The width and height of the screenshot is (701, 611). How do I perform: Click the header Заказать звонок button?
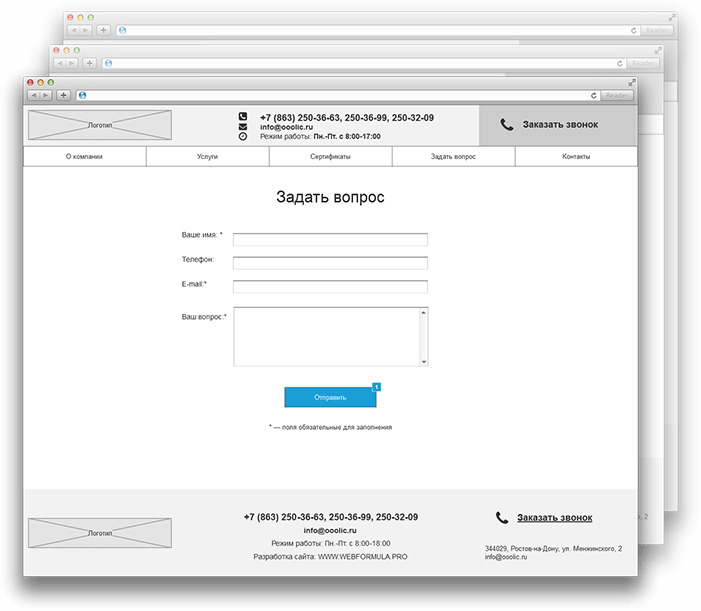(558, 125)
